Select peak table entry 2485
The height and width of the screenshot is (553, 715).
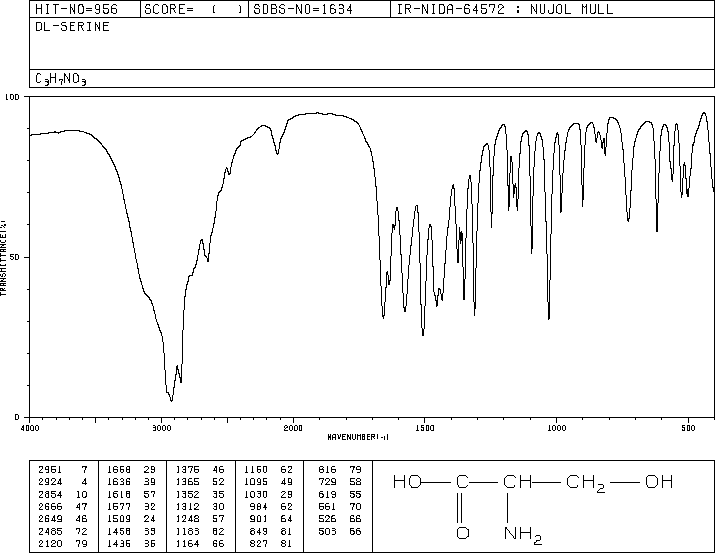(62, 532)
